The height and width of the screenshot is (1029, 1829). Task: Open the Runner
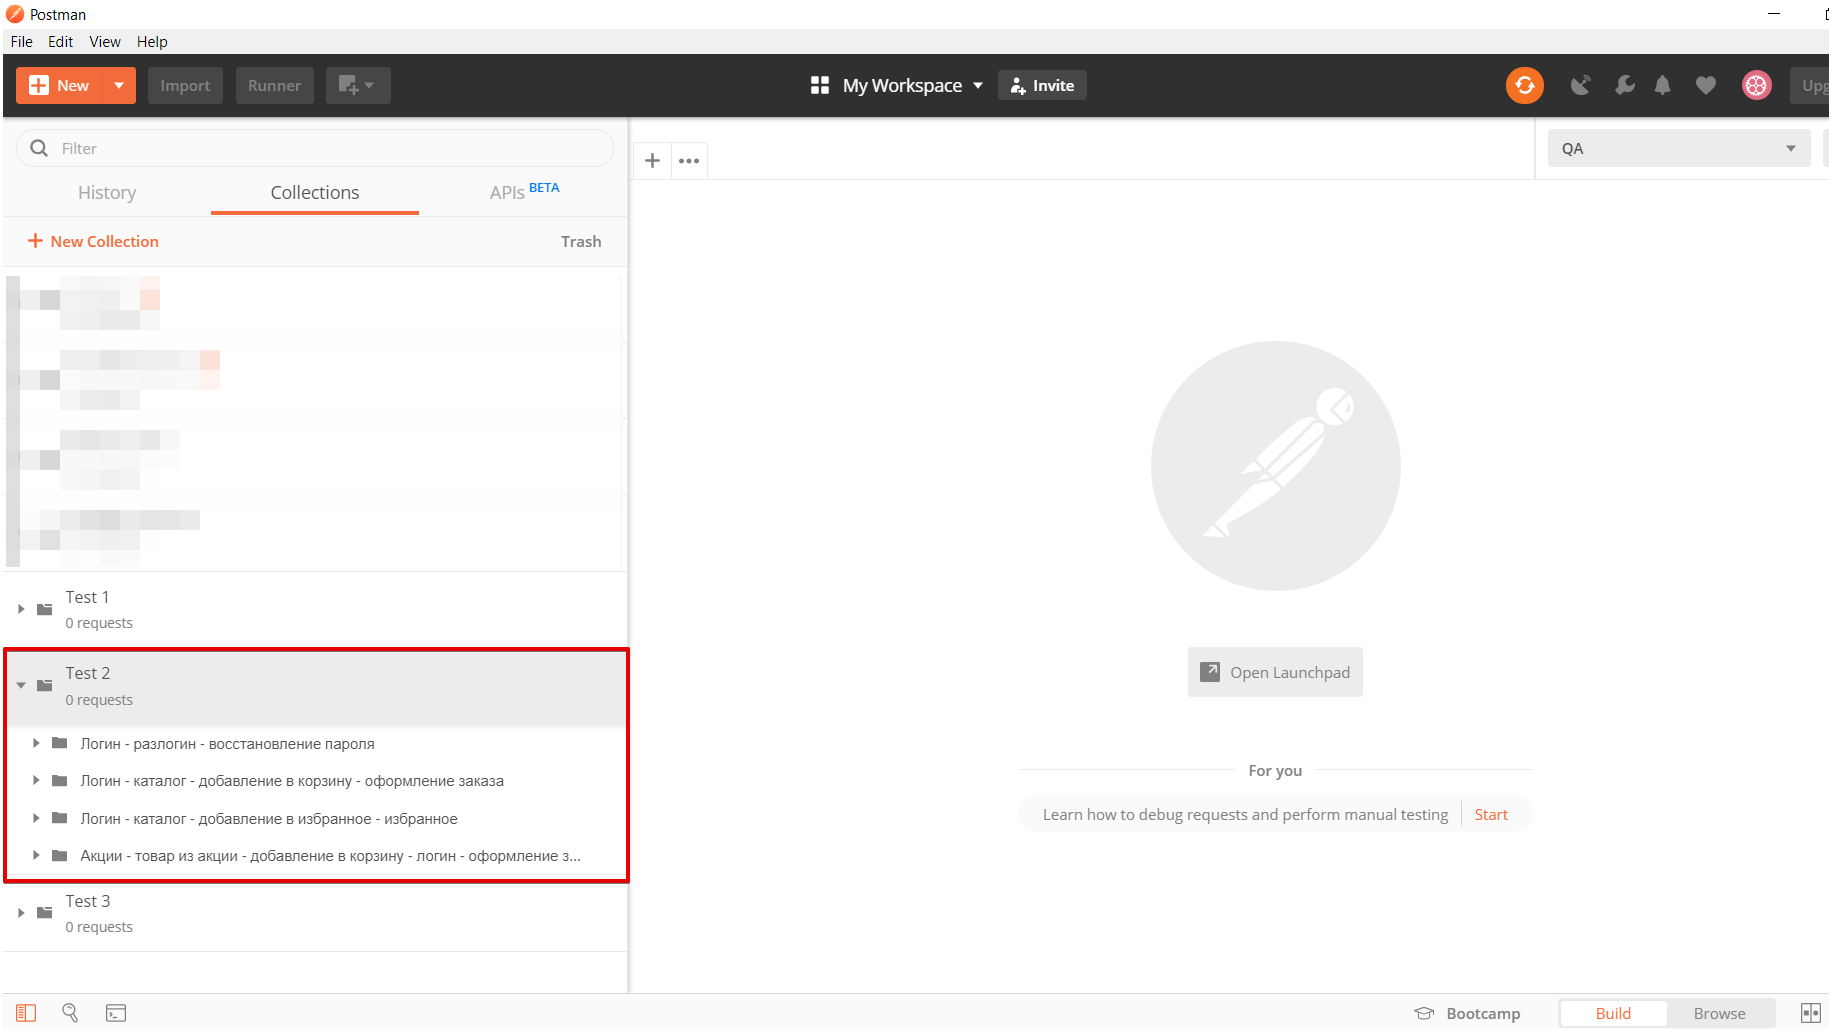pos(274,86)
